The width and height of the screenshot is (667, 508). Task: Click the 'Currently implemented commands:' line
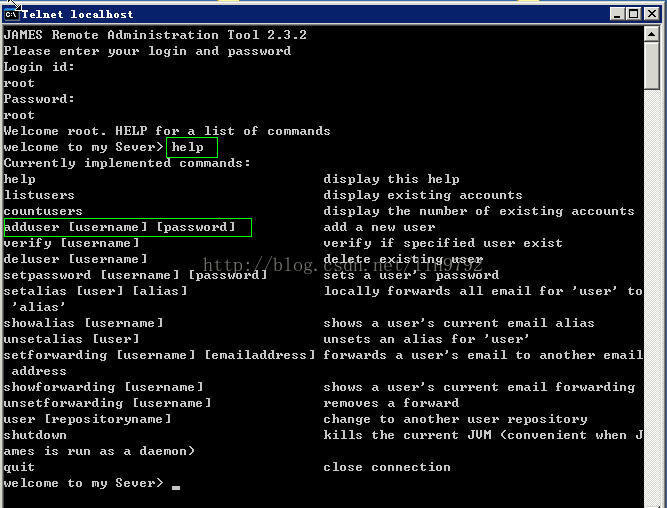(127, 163)
